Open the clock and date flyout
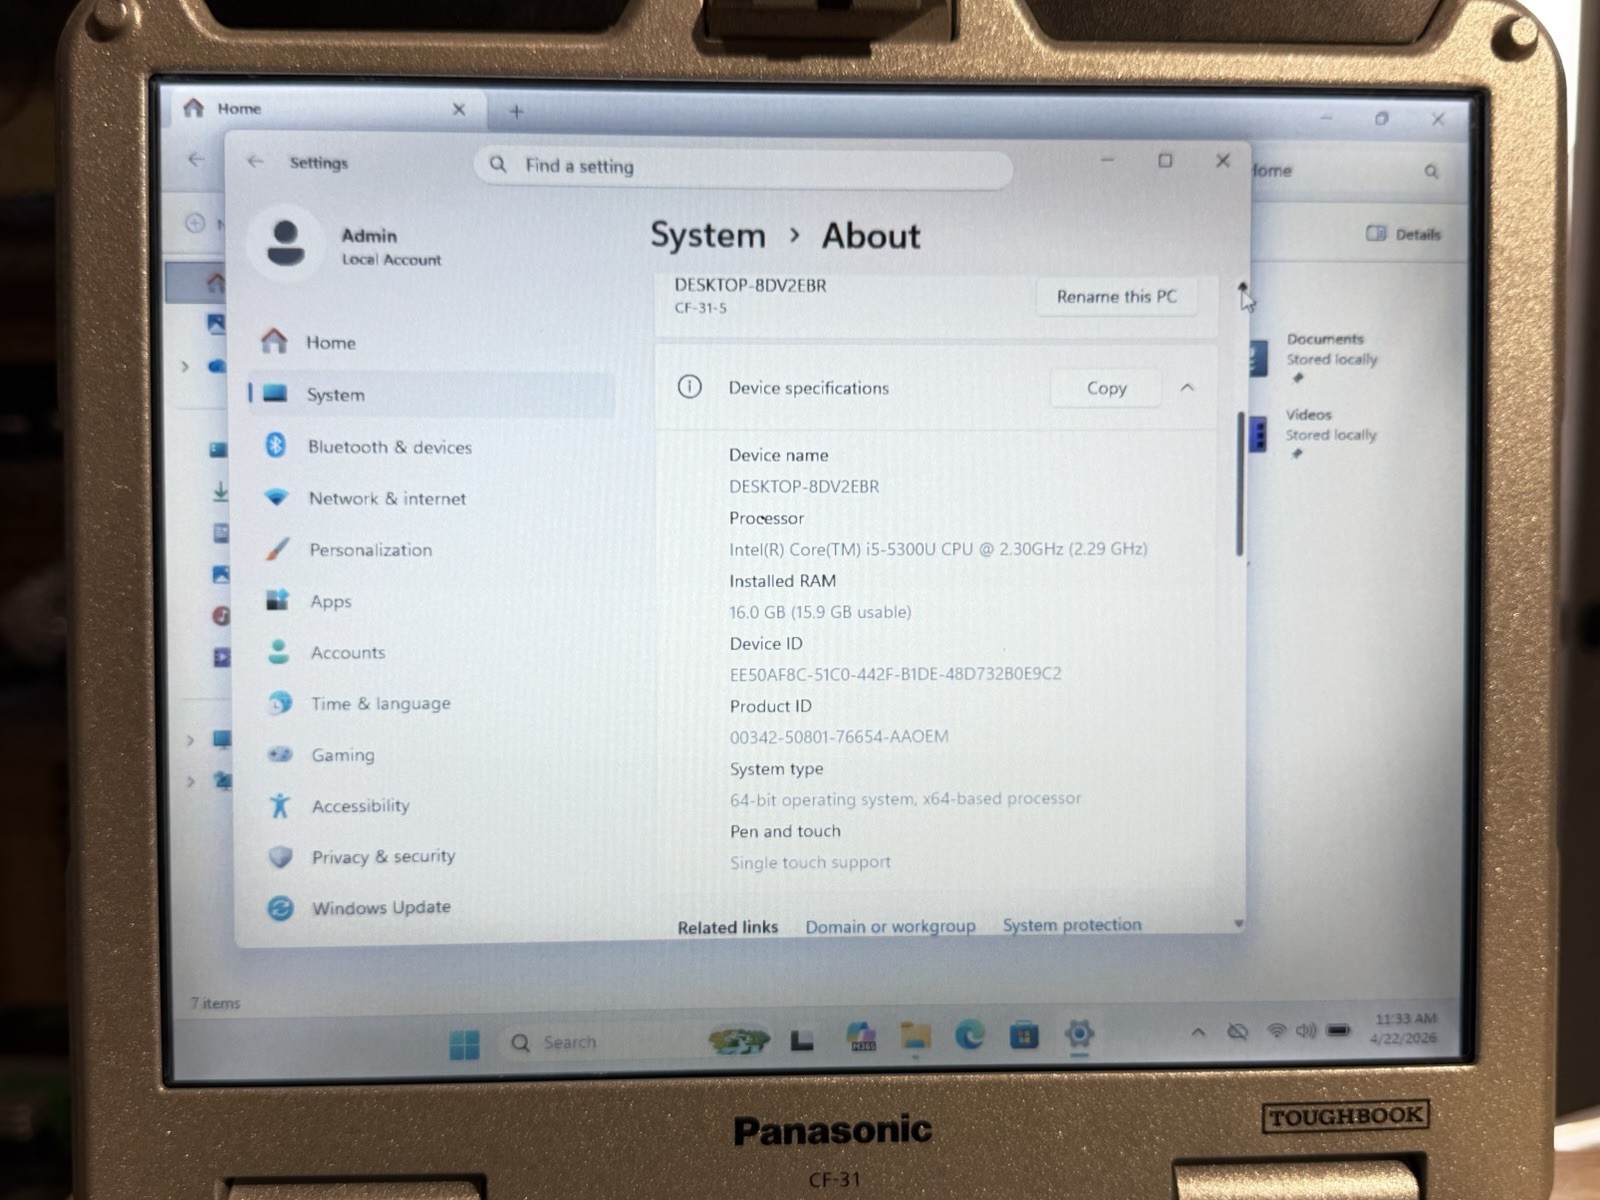The width and height of the screenshot is (1600, 1200). (x=1404, y=1028)
